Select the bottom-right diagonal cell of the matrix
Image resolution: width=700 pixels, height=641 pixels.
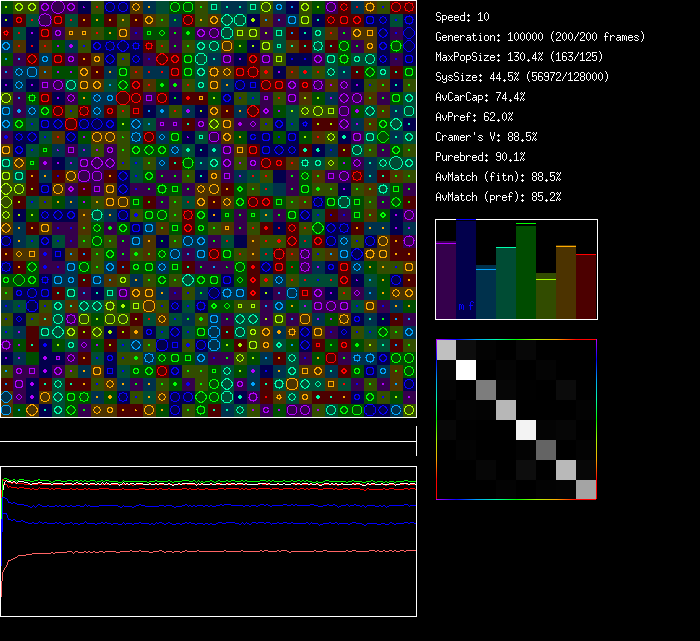click(x=586, y=489)
